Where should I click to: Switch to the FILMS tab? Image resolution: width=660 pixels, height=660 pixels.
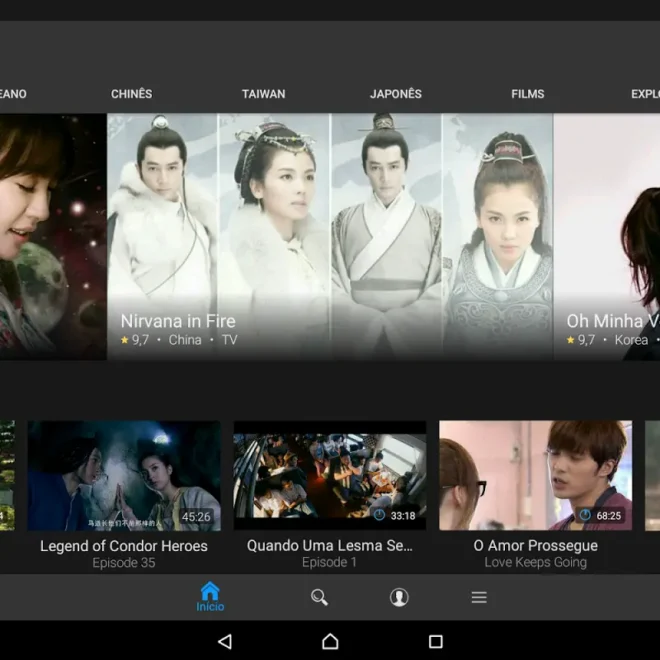point(528,94)
